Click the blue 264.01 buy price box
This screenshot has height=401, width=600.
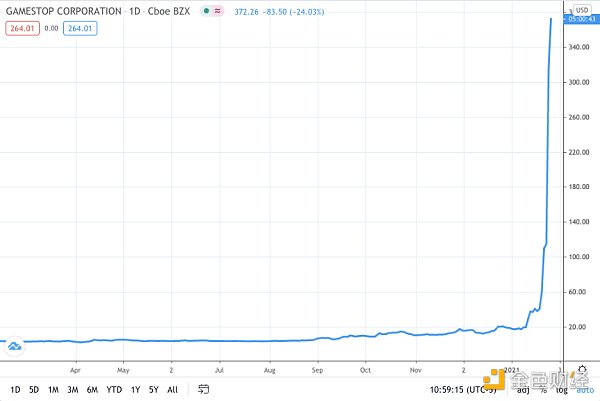click(x=80, y=29)
